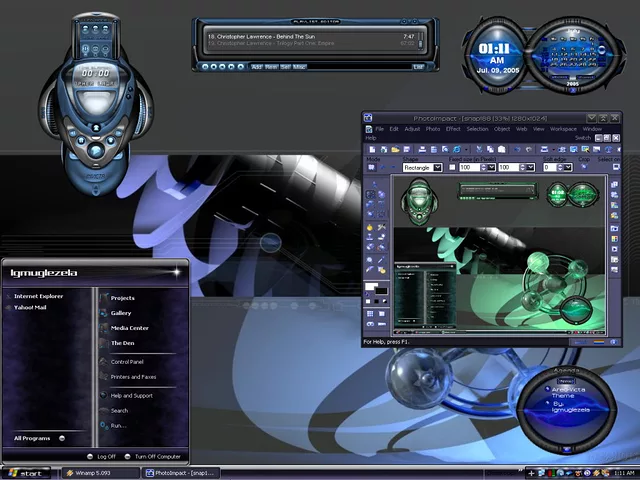Viewport: 640px width, 480px height.
Task: Select track 18 Behind The Sun in playlist
Action: [311, 36]
